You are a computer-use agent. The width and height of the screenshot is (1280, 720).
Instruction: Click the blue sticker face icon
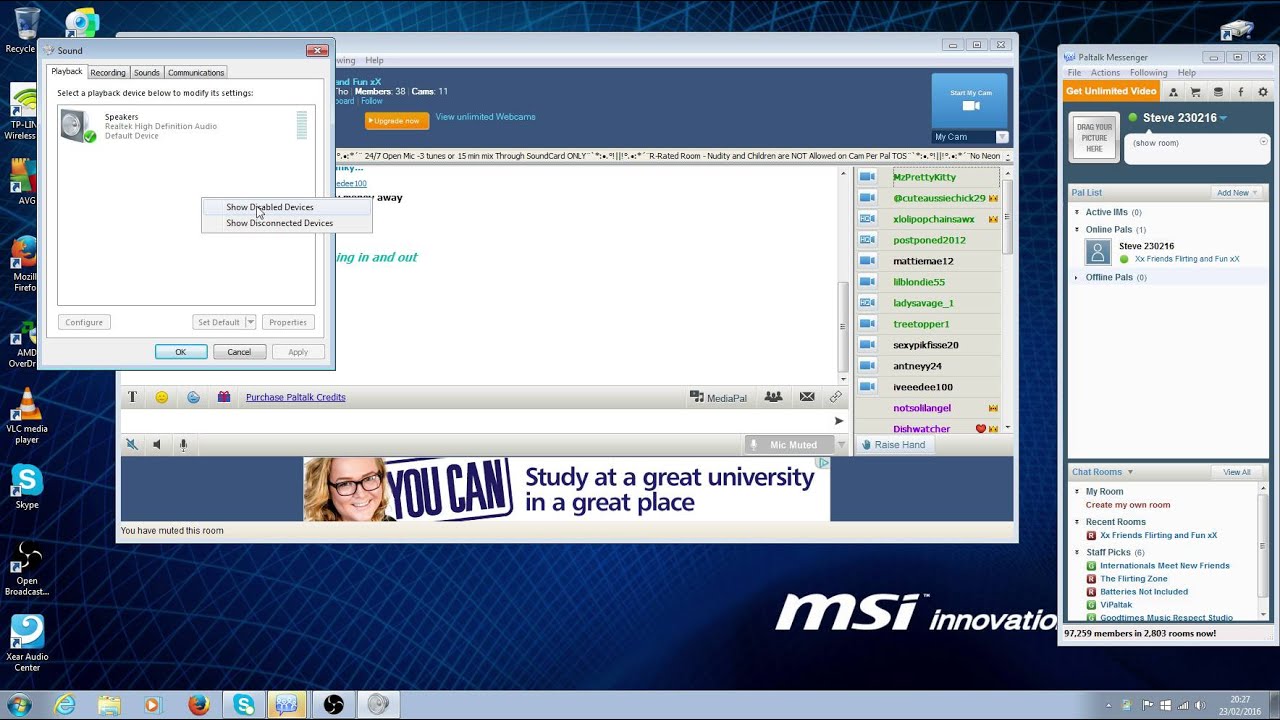(193, 397)
